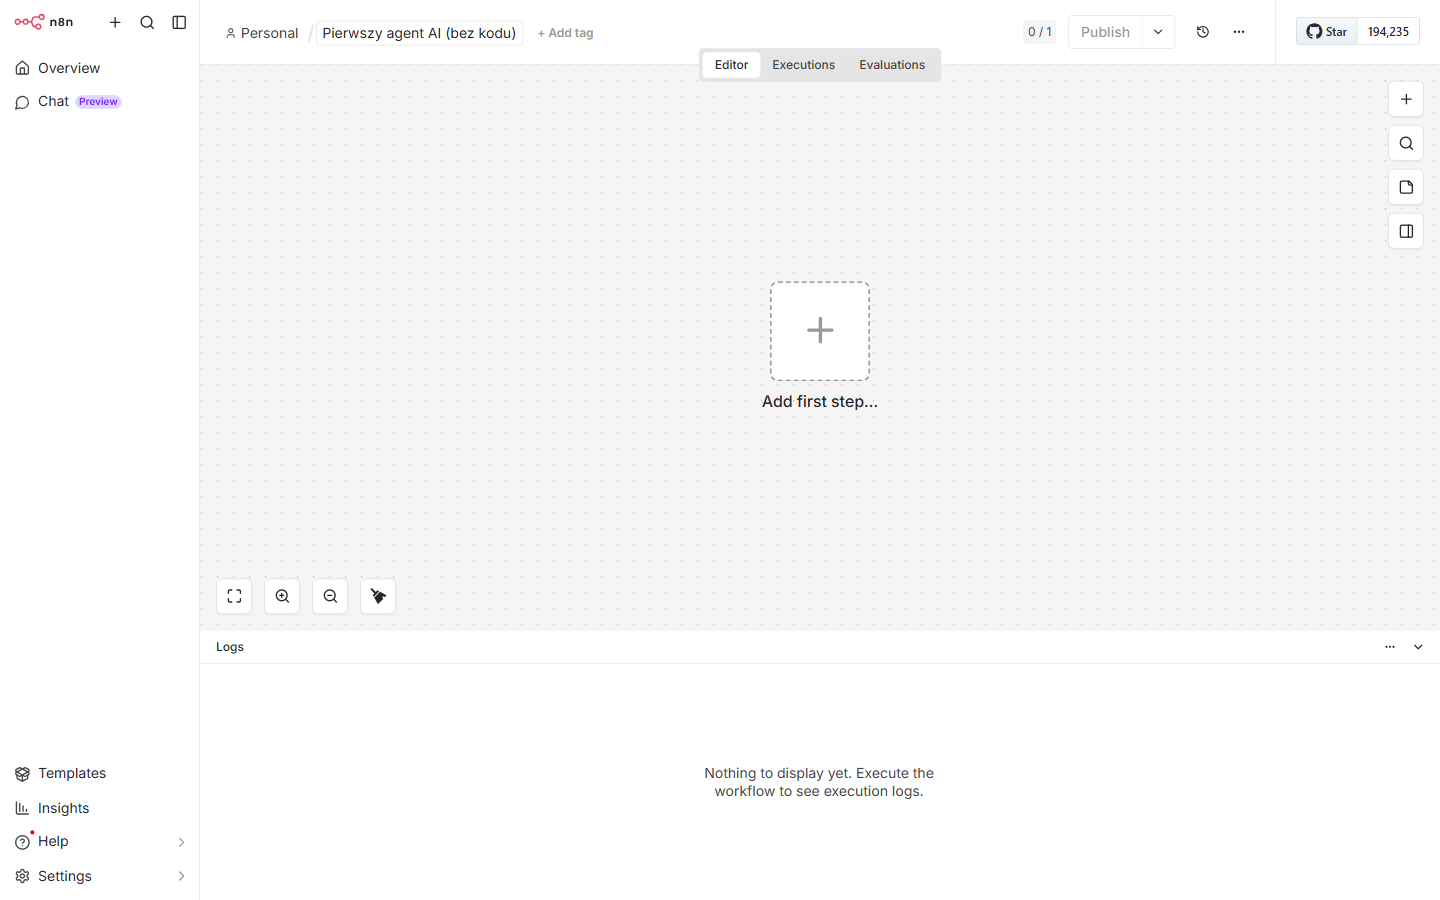
Task: Open workflow version history
Action: click(x=1203, y=32)
